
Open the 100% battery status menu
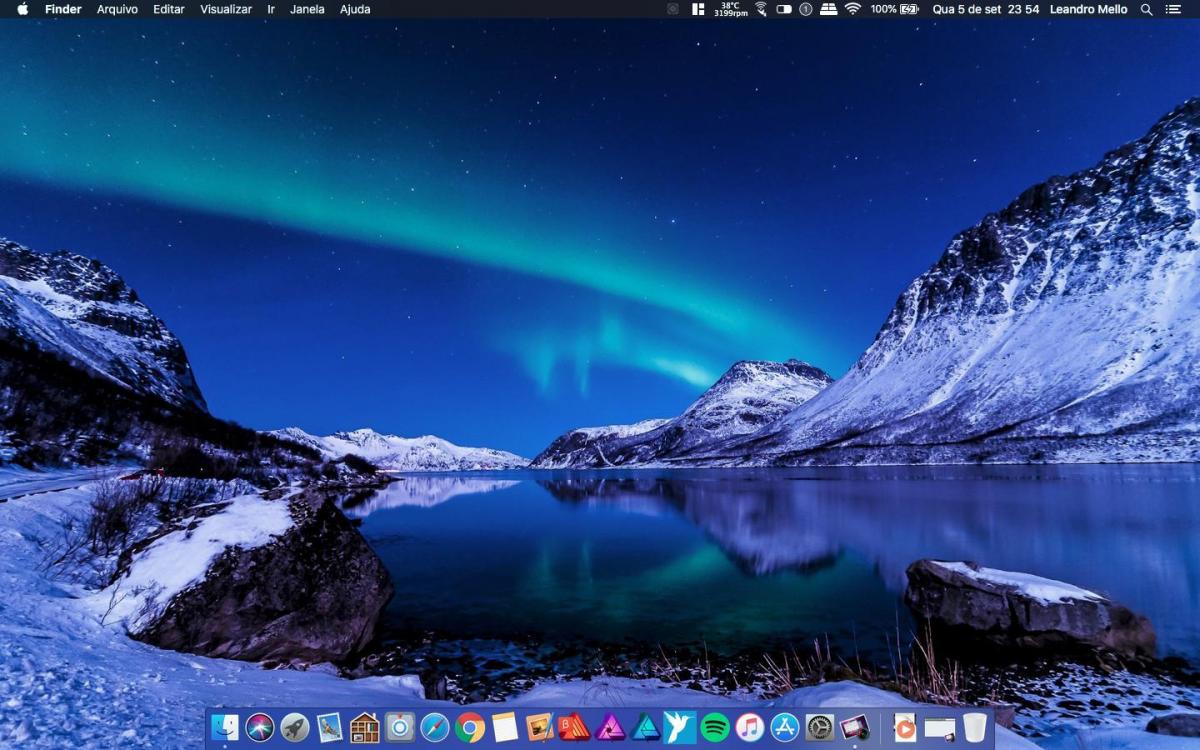click(895, 9)
